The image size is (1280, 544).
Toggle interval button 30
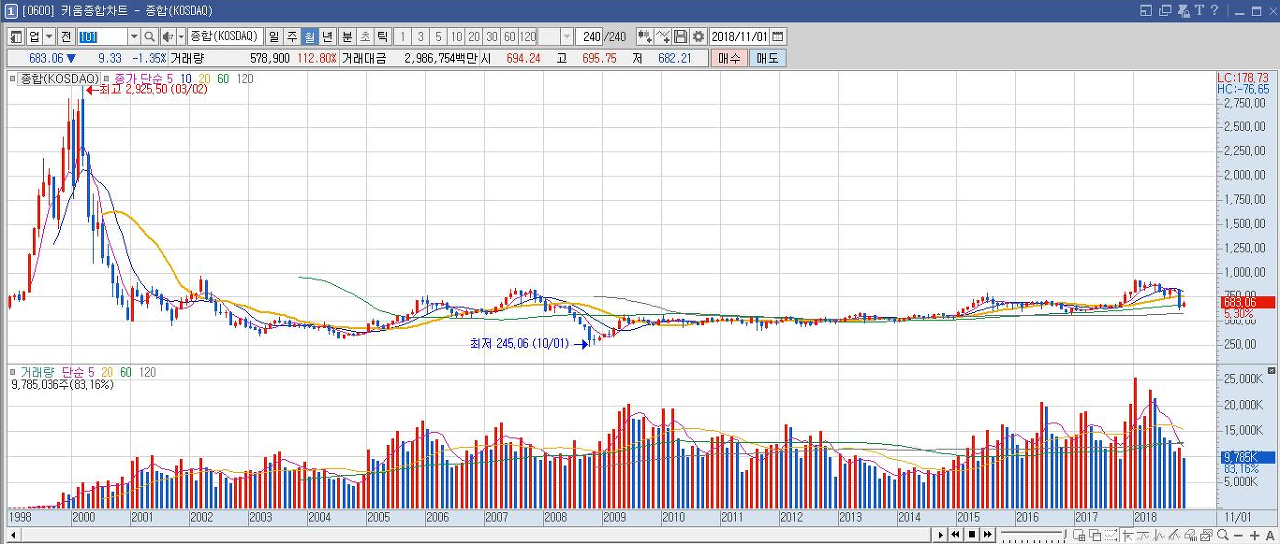492,37
